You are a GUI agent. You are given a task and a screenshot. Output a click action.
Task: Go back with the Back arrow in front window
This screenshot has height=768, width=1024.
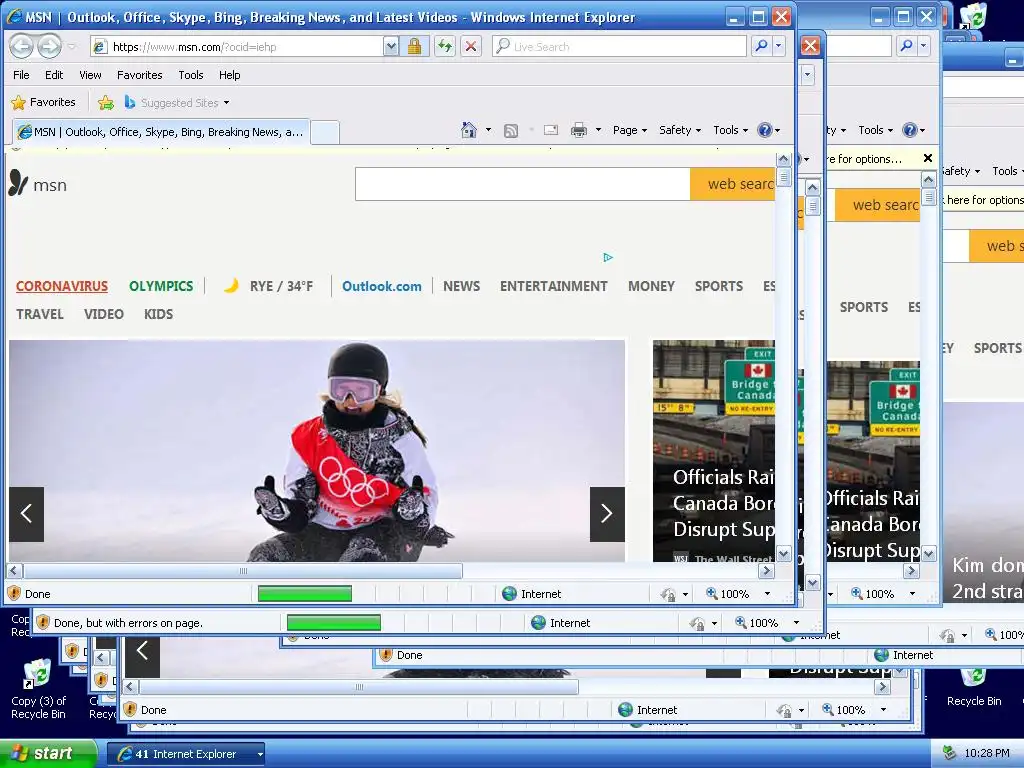point(22,46)
